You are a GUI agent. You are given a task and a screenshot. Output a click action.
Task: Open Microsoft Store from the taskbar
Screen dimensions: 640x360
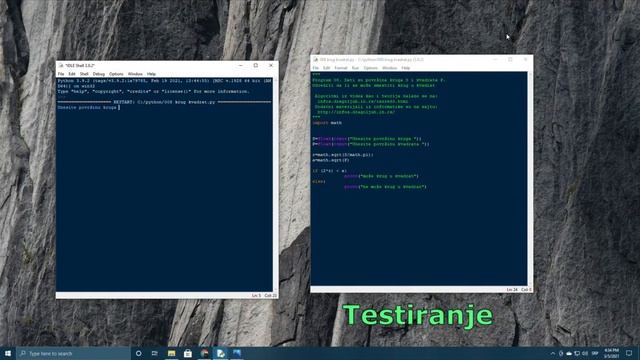click(x=188, y=353)
